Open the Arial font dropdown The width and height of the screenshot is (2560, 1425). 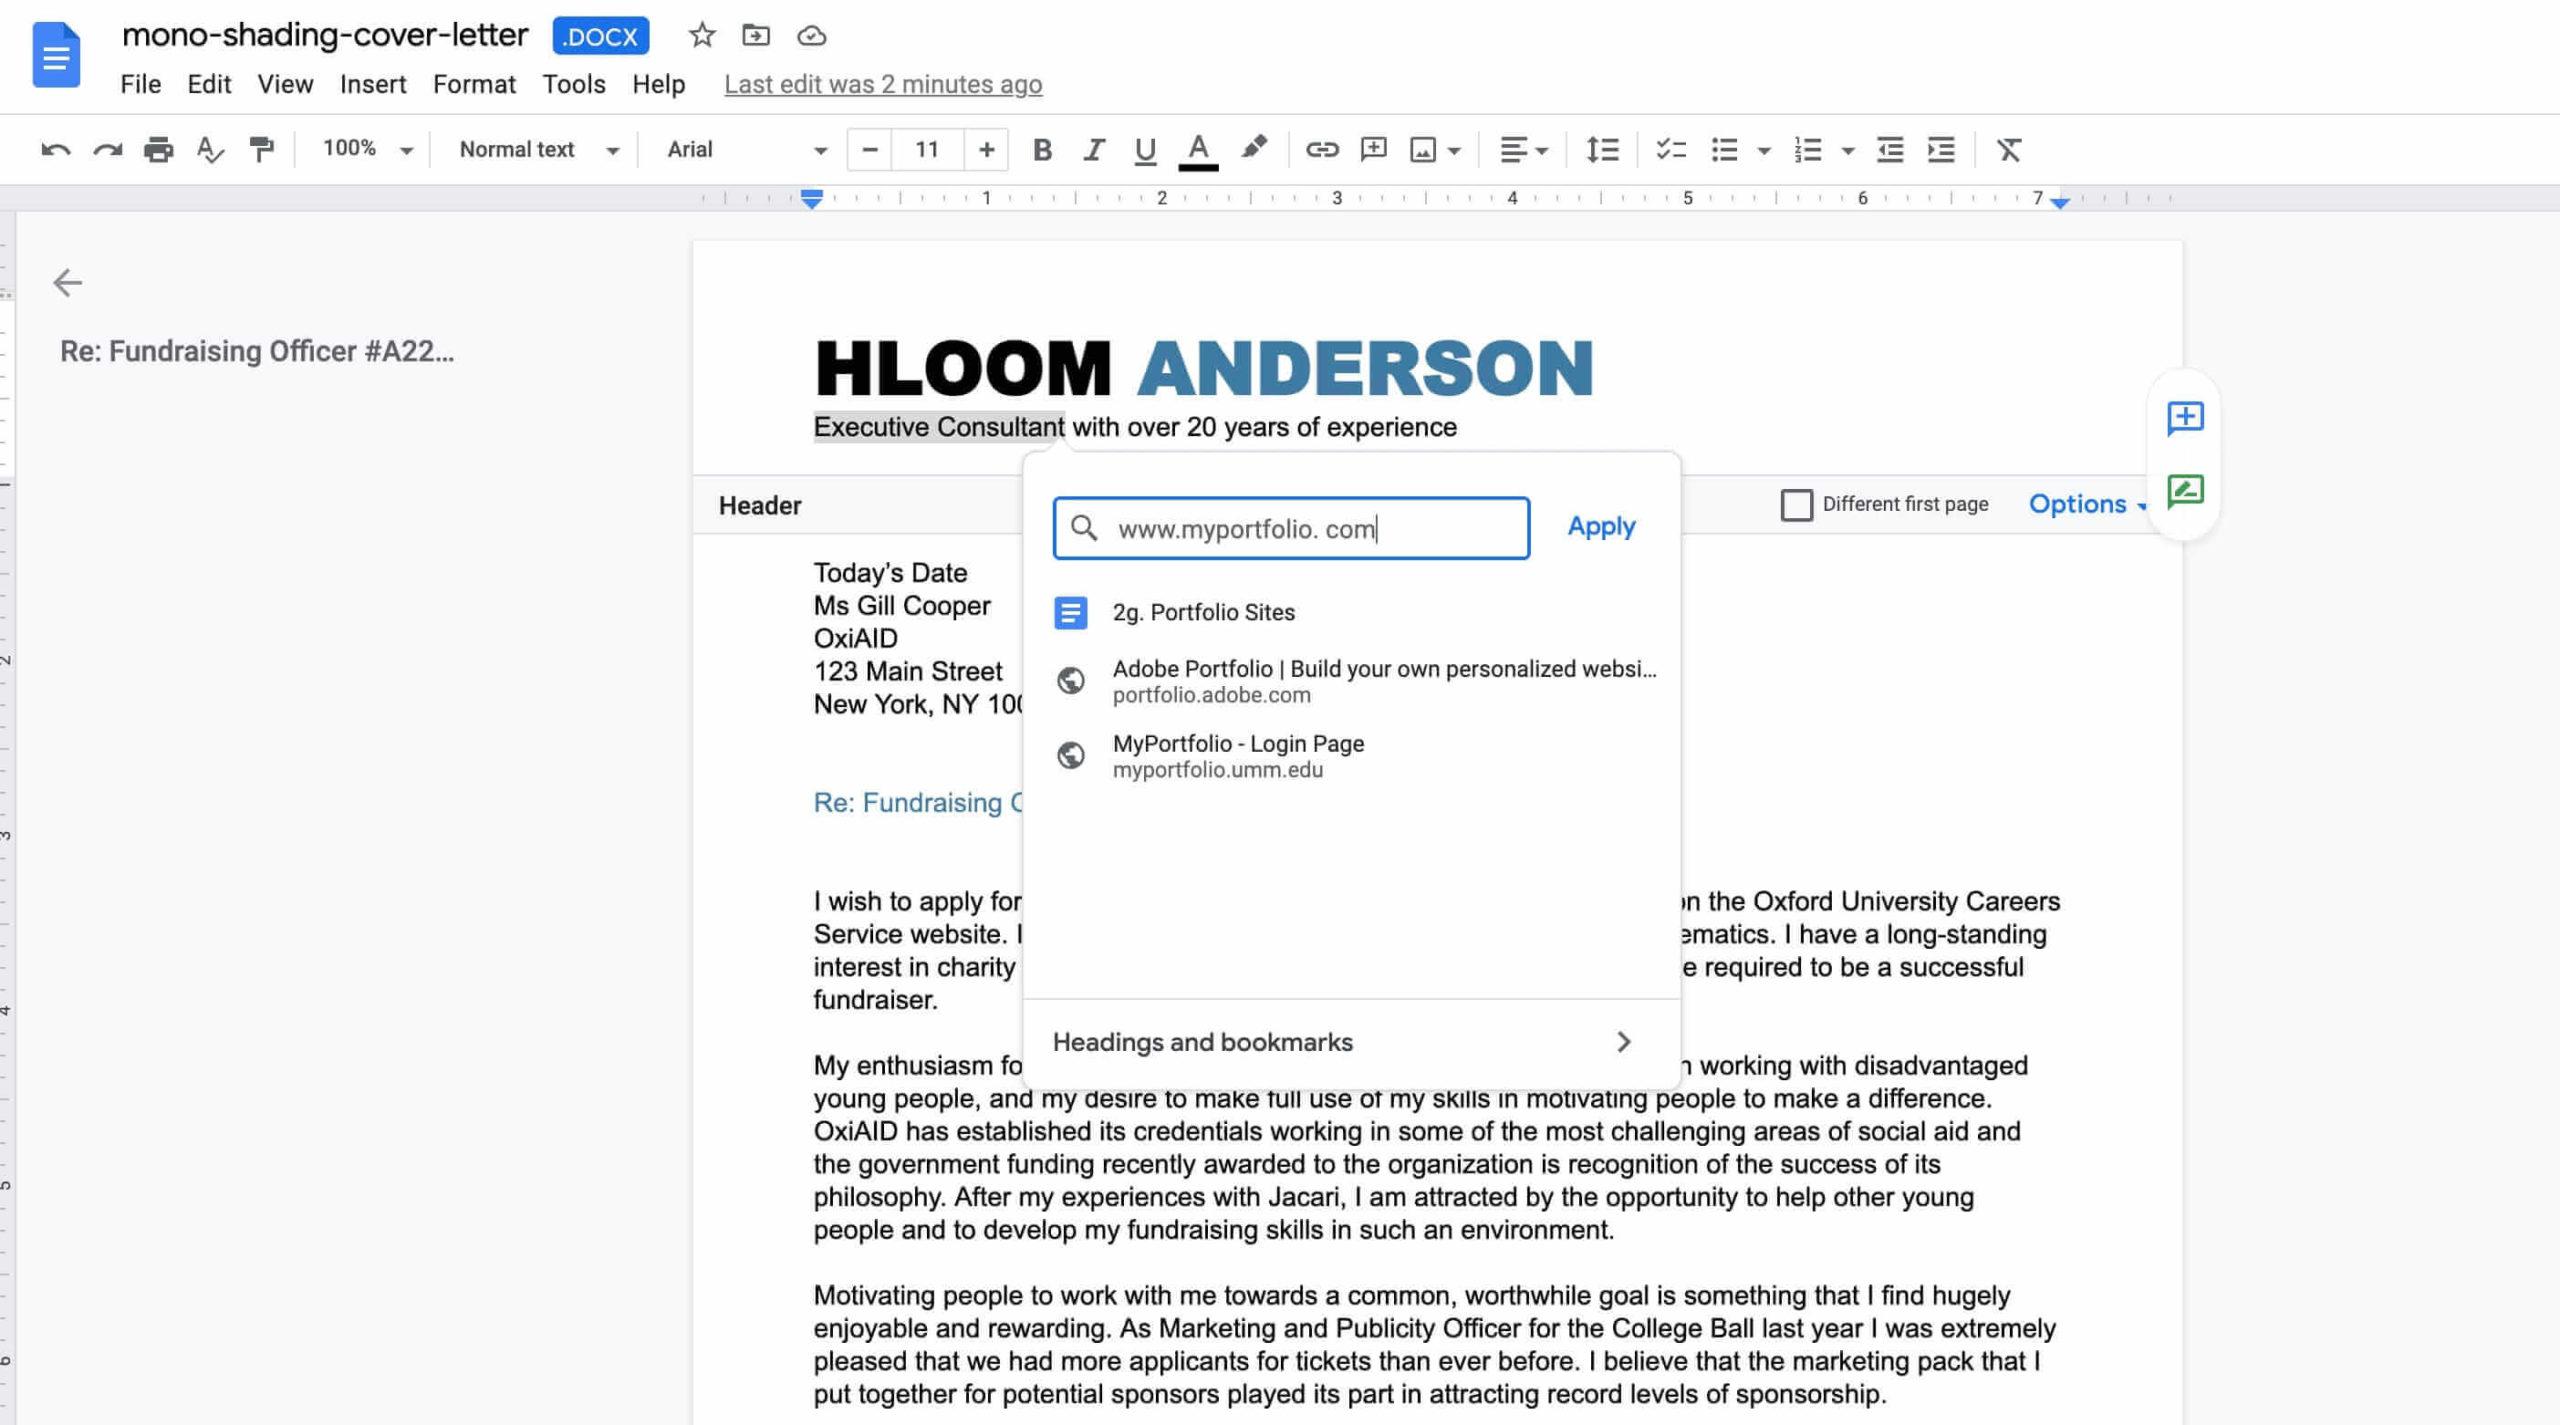747,150
